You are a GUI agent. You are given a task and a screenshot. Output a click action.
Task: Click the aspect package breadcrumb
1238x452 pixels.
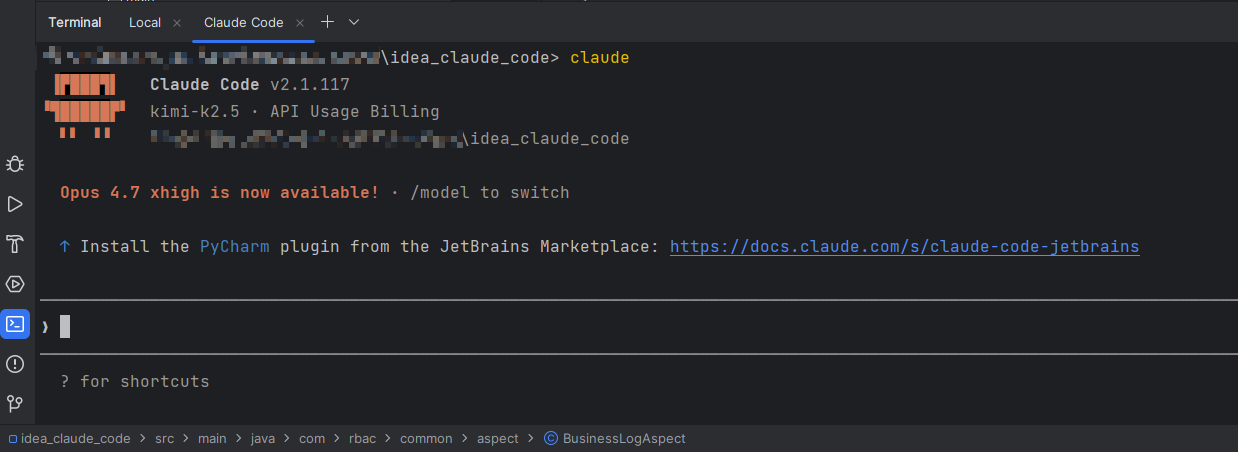497,438
